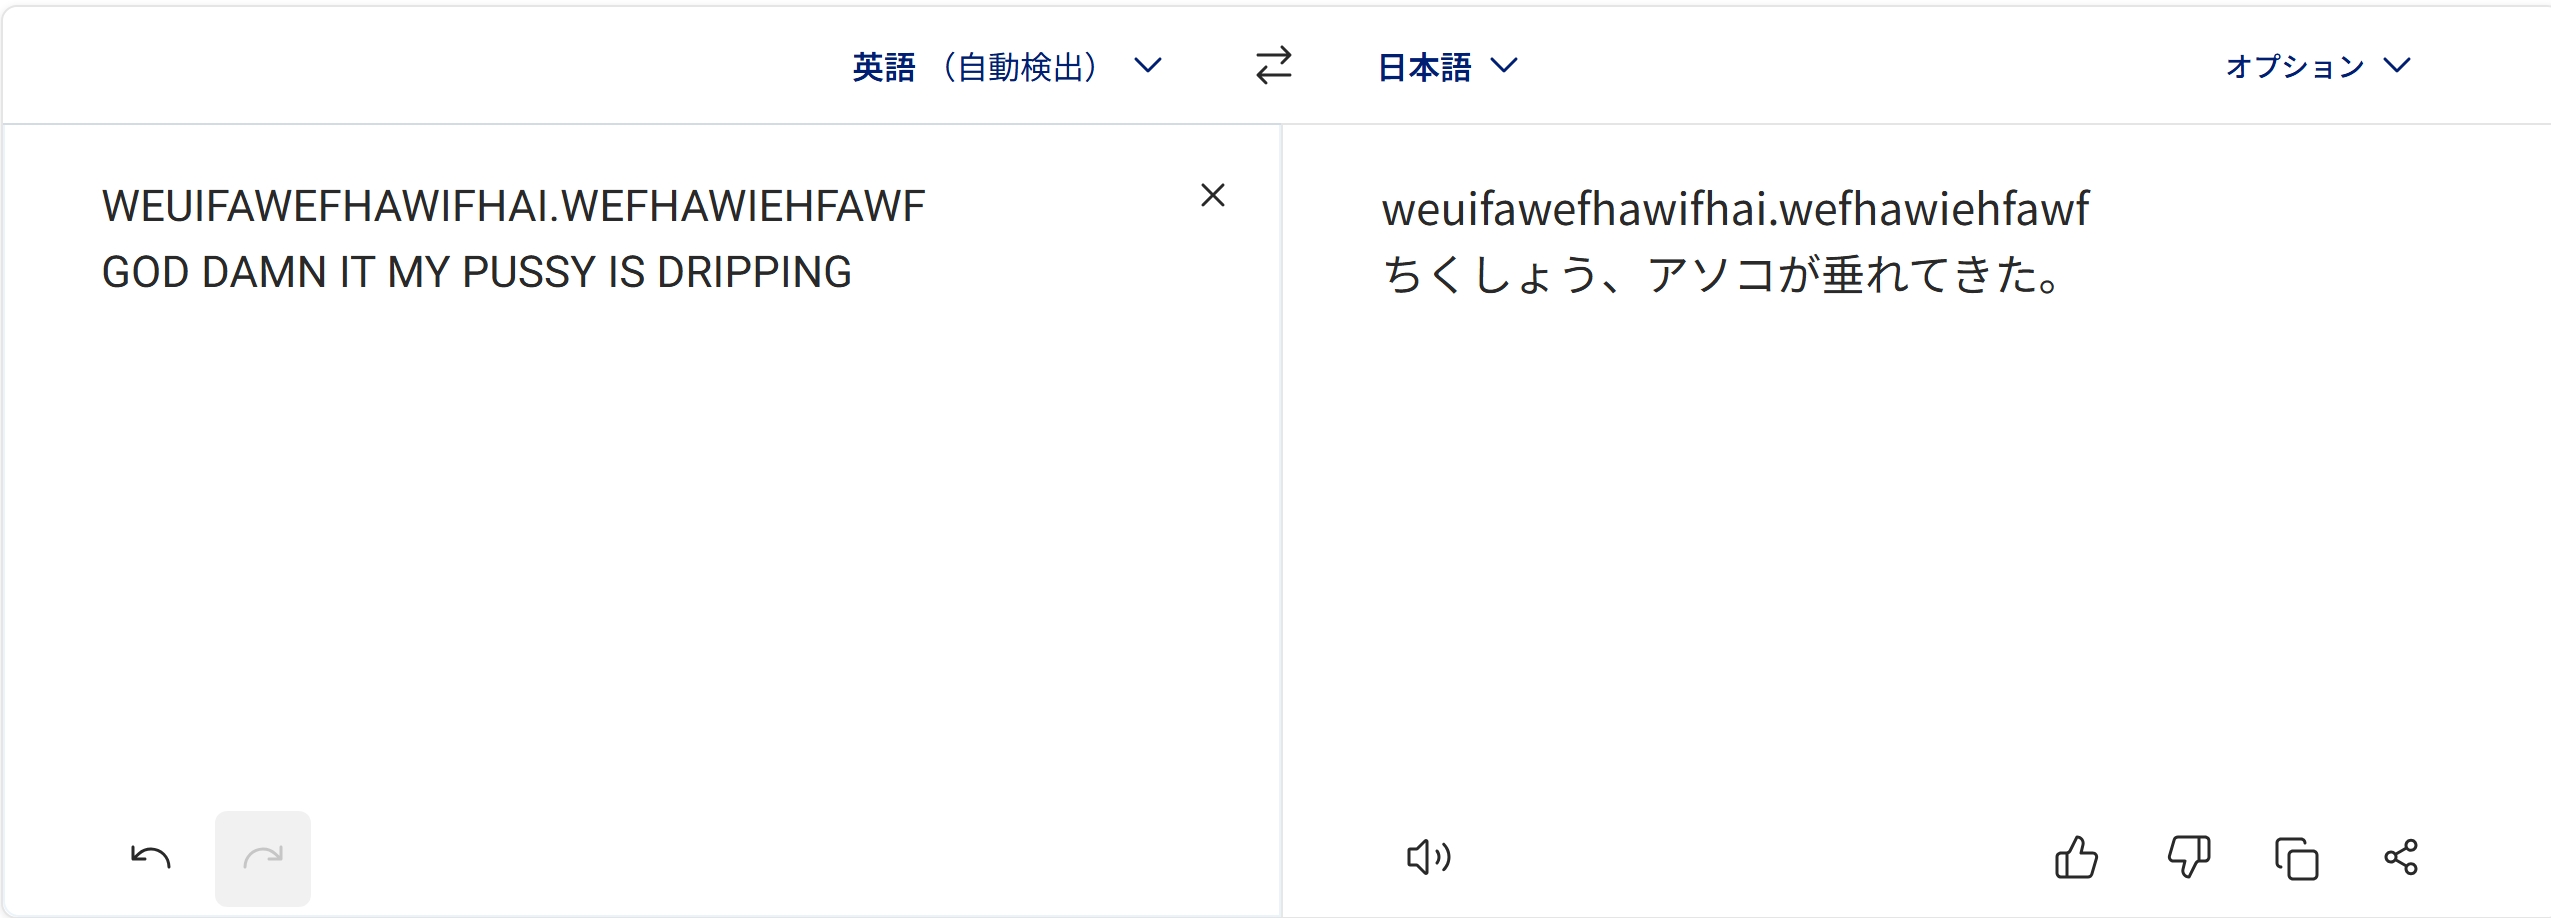The height and width of the screenshot is (918, 2551).
Task: Give the translation a thumbs down
Action: (x=2189, y=857)
